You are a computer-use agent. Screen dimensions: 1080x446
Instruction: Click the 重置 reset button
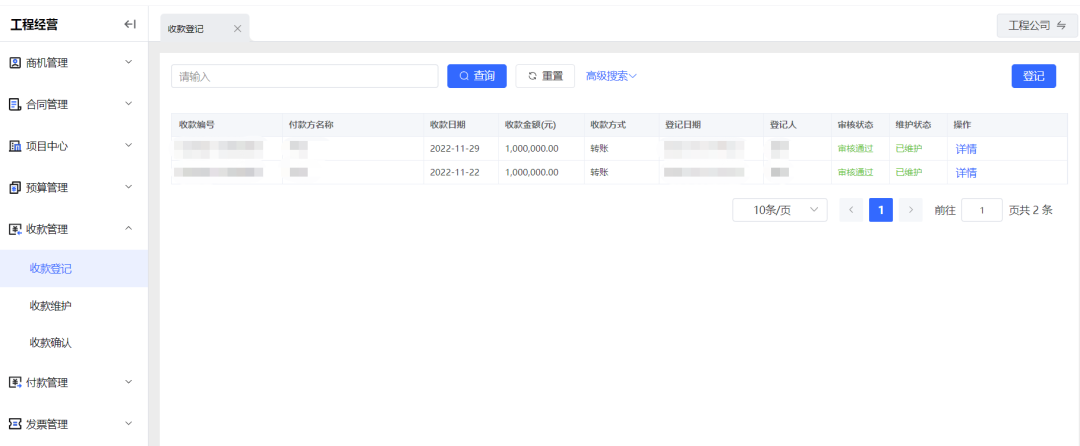tap(545, 76)
